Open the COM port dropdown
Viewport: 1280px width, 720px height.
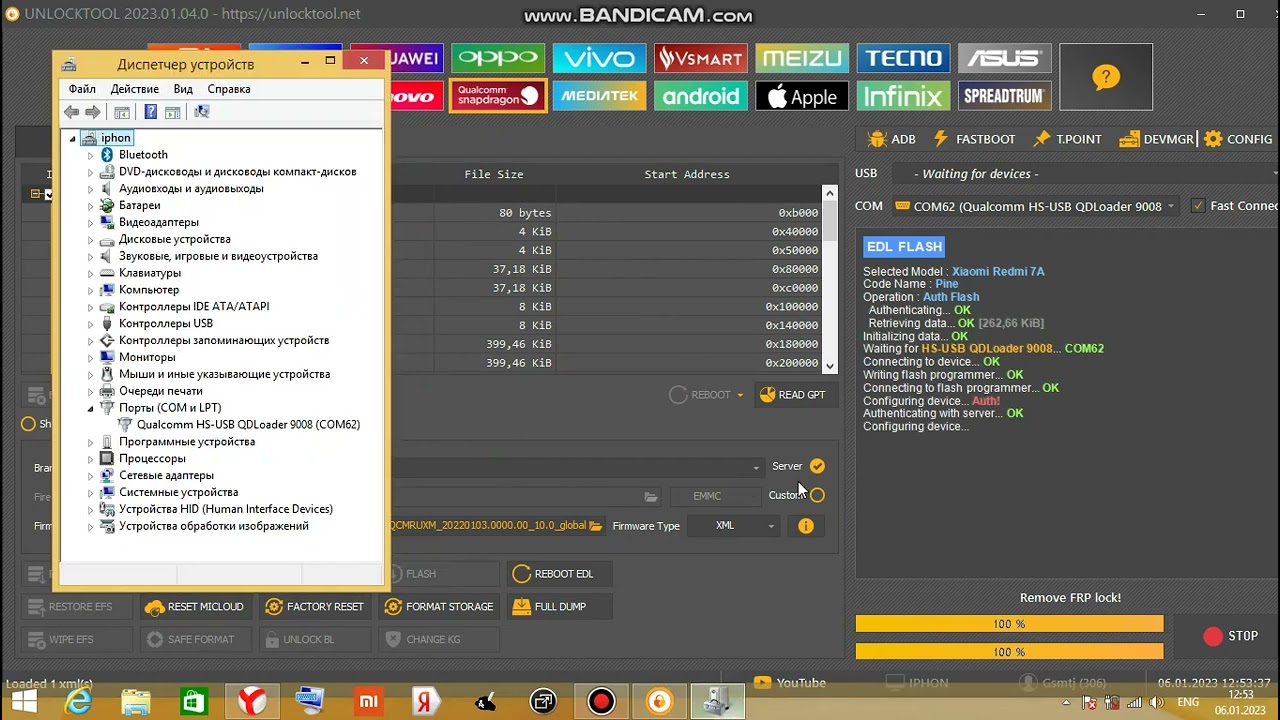(x=1035, y=206)
